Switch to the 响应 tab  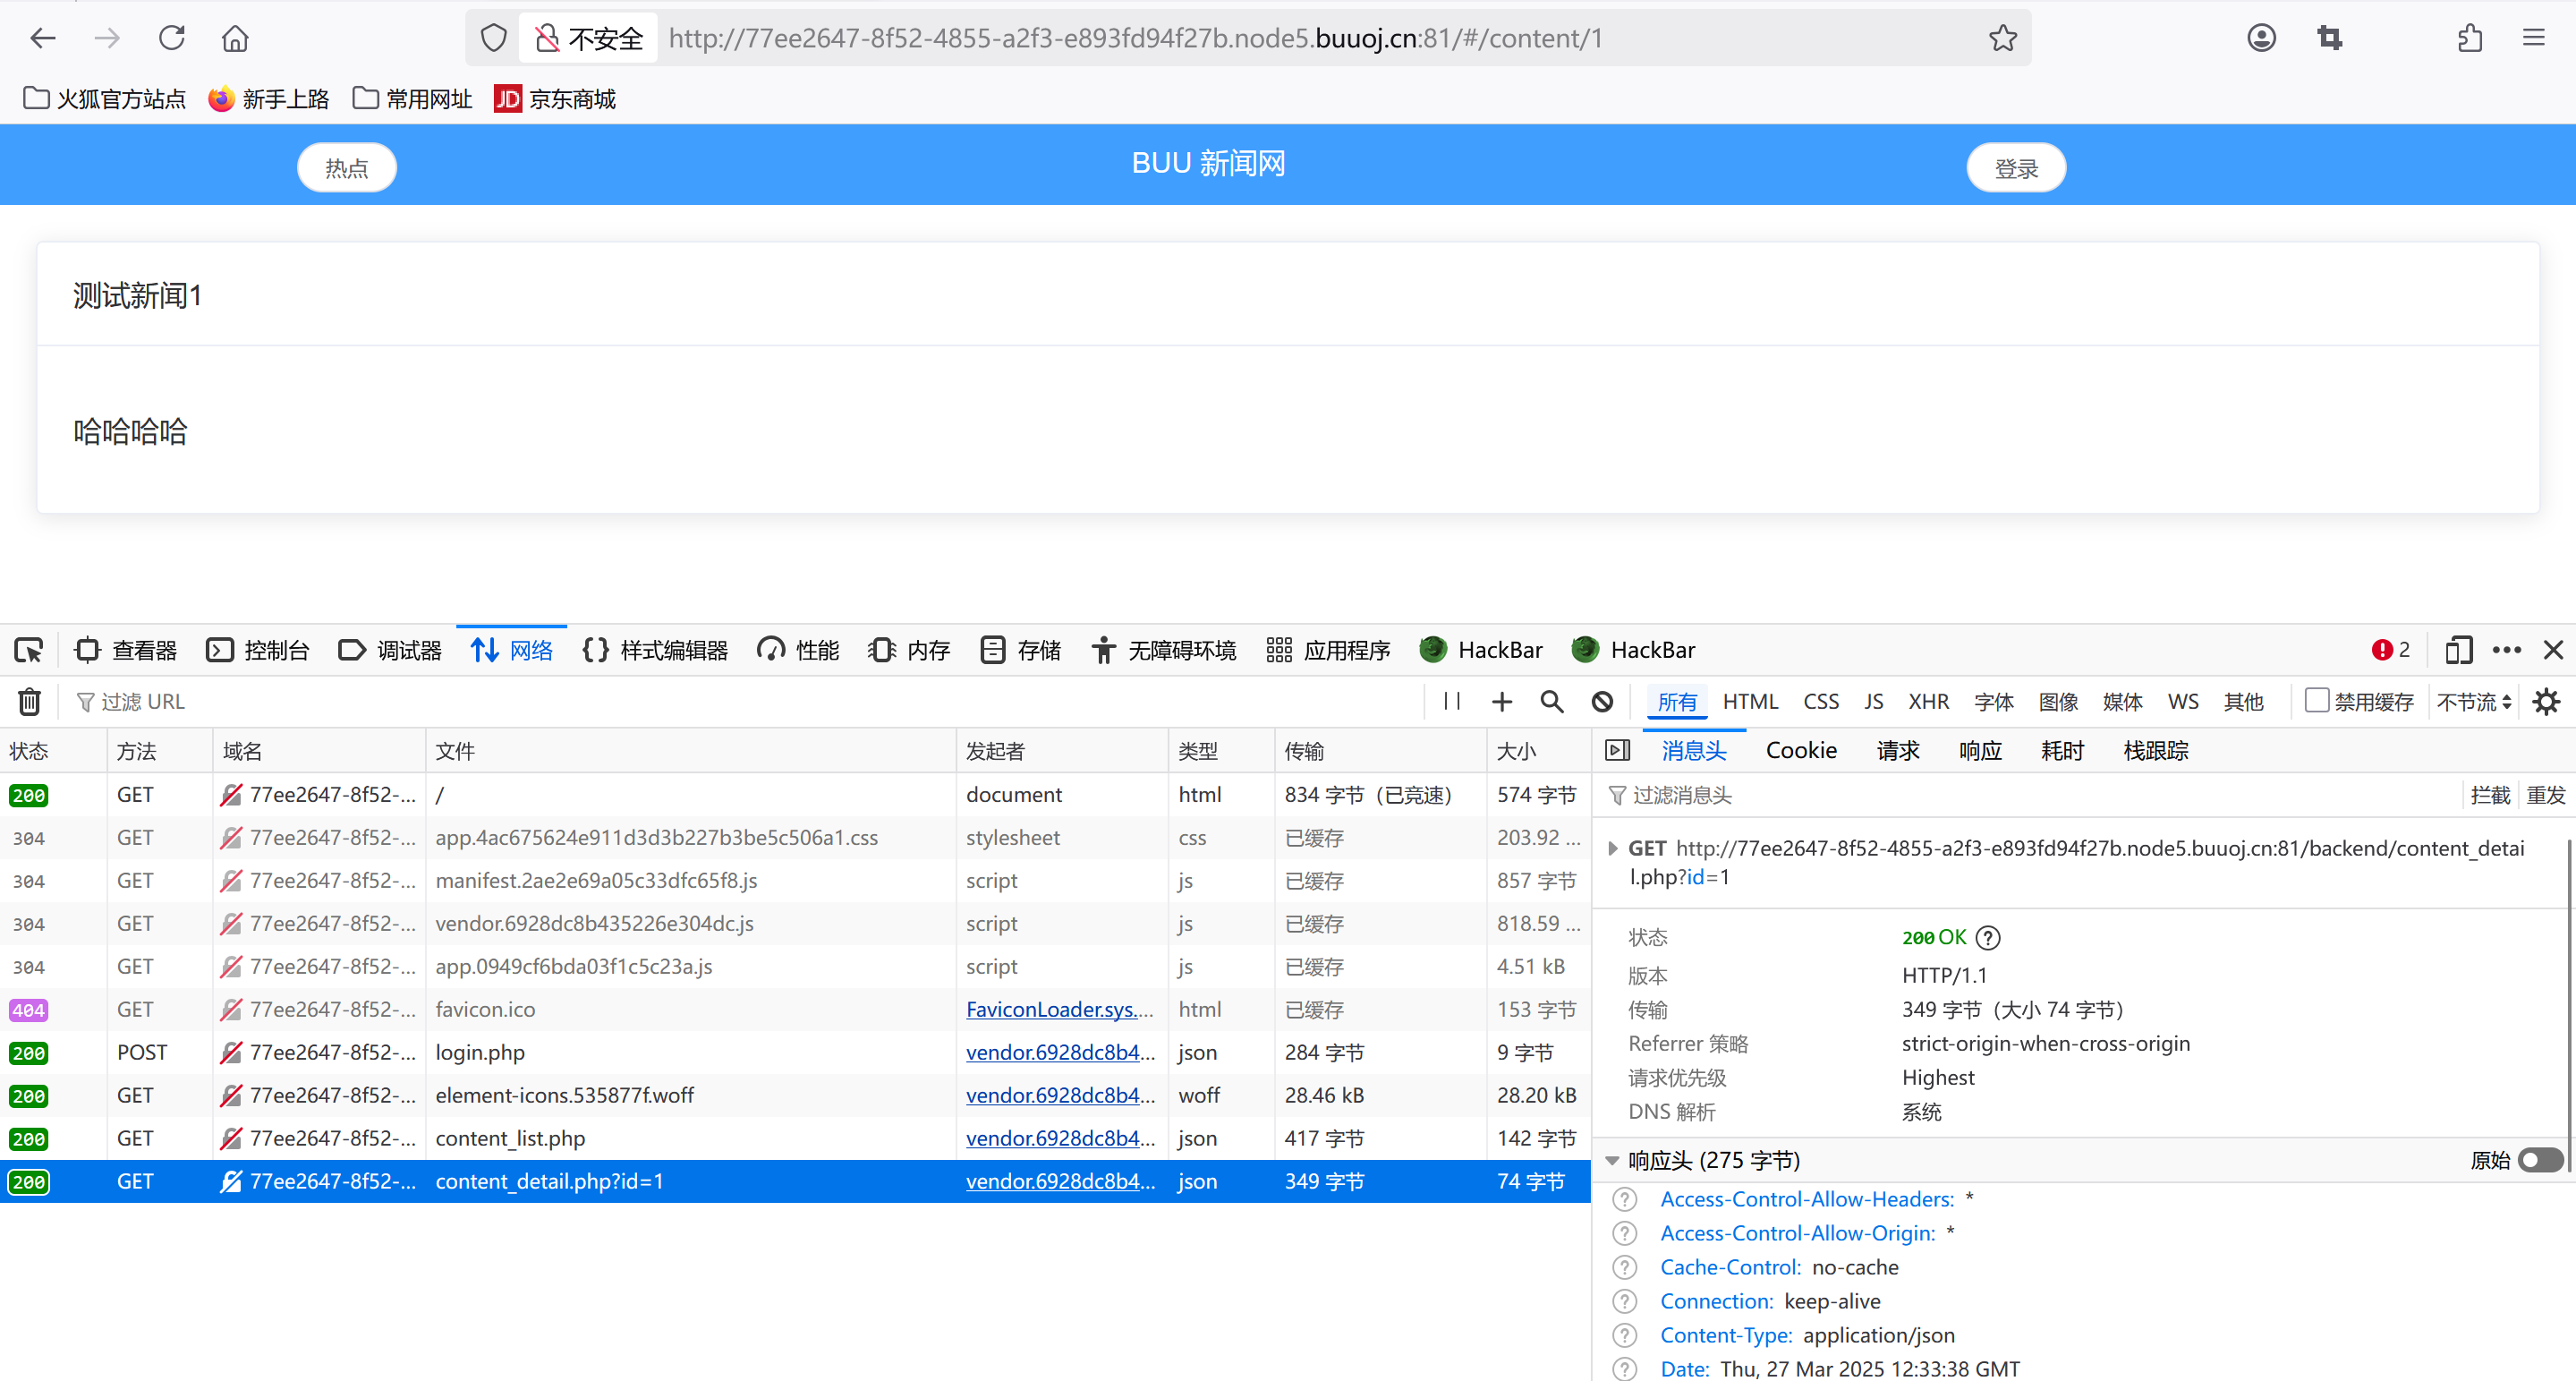(x=1979, y=751)
